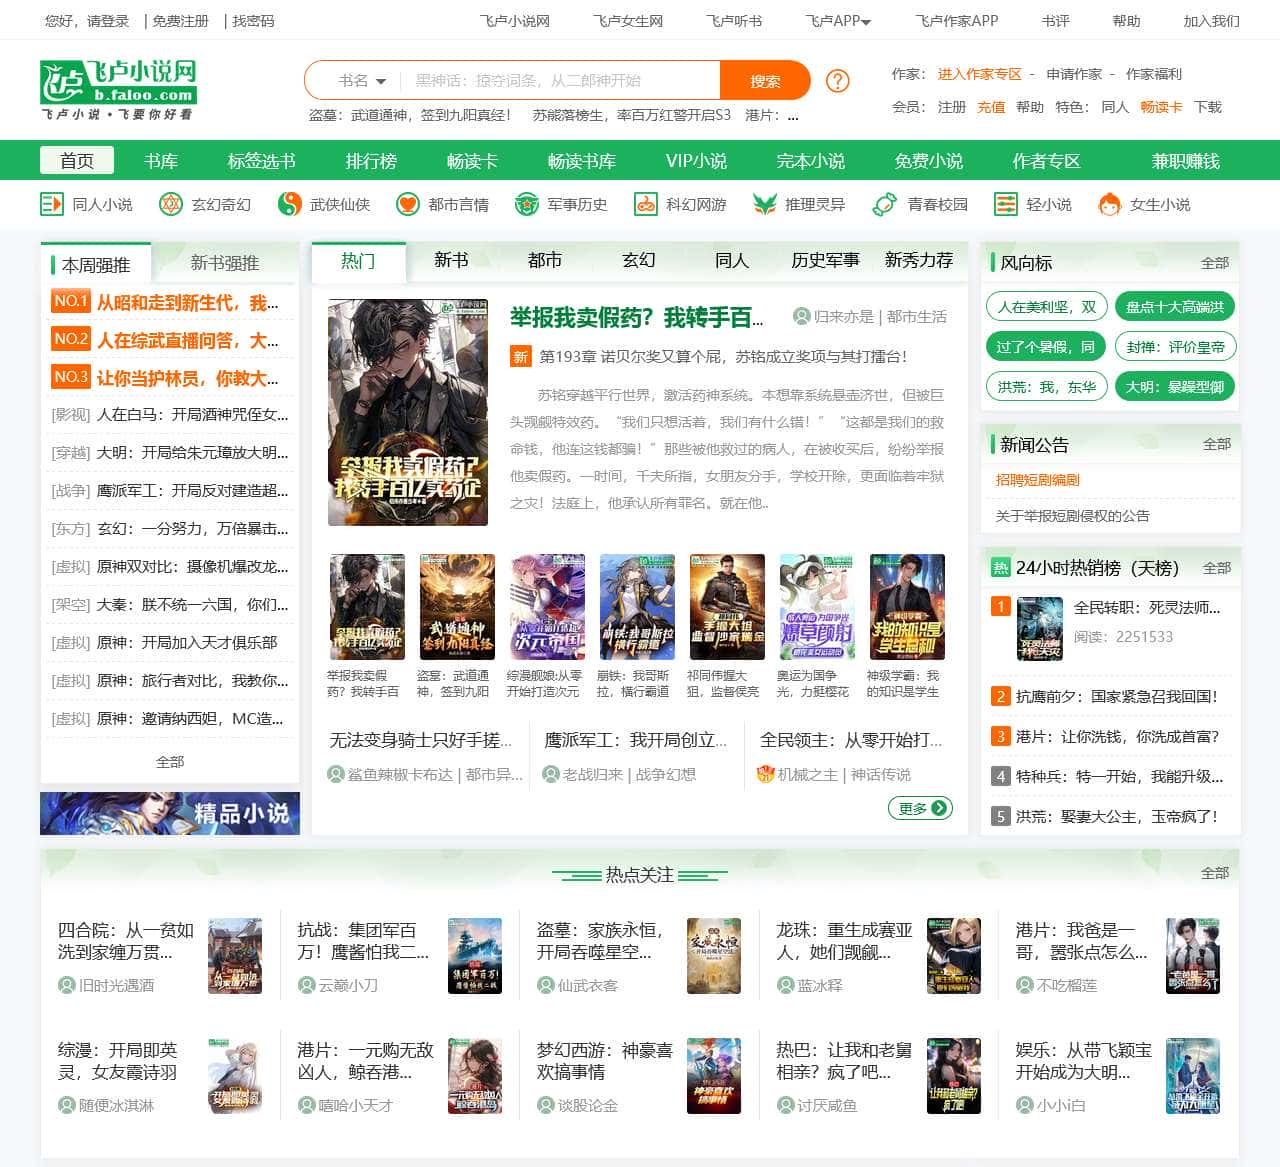Click avatar icon beside 旧时光遇酒
This screenshot has height=1167, width=1280.
pyautogui.click(x=67, y=985)
